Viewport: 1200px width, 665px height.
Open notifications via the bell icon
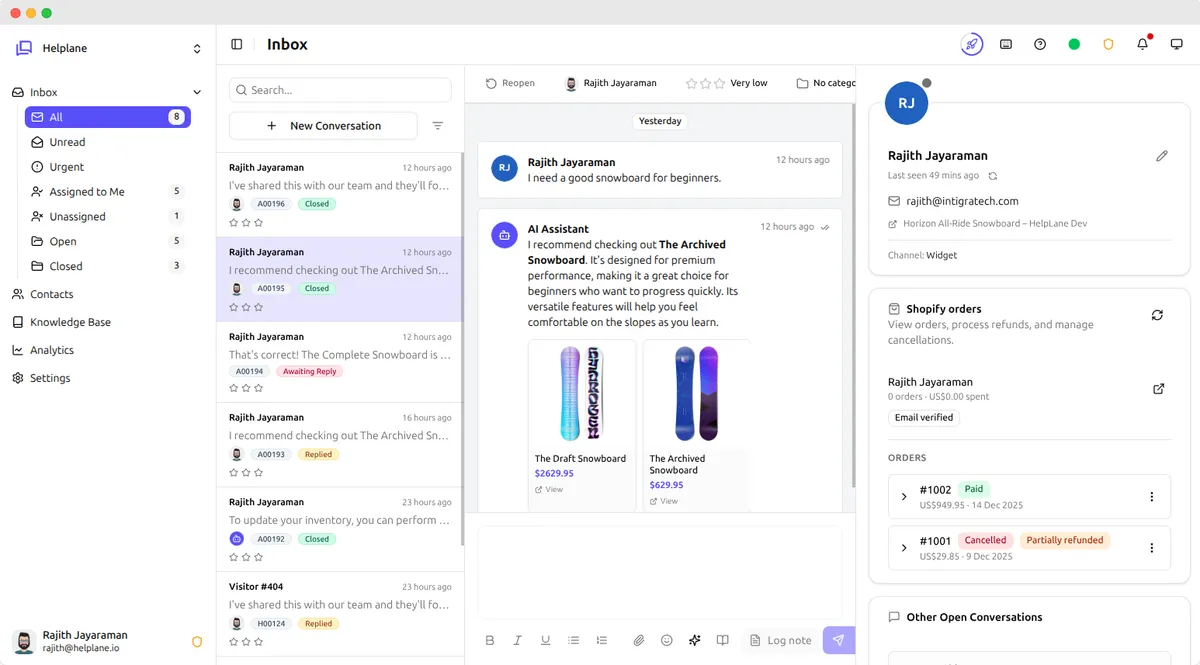[1141, 44]
